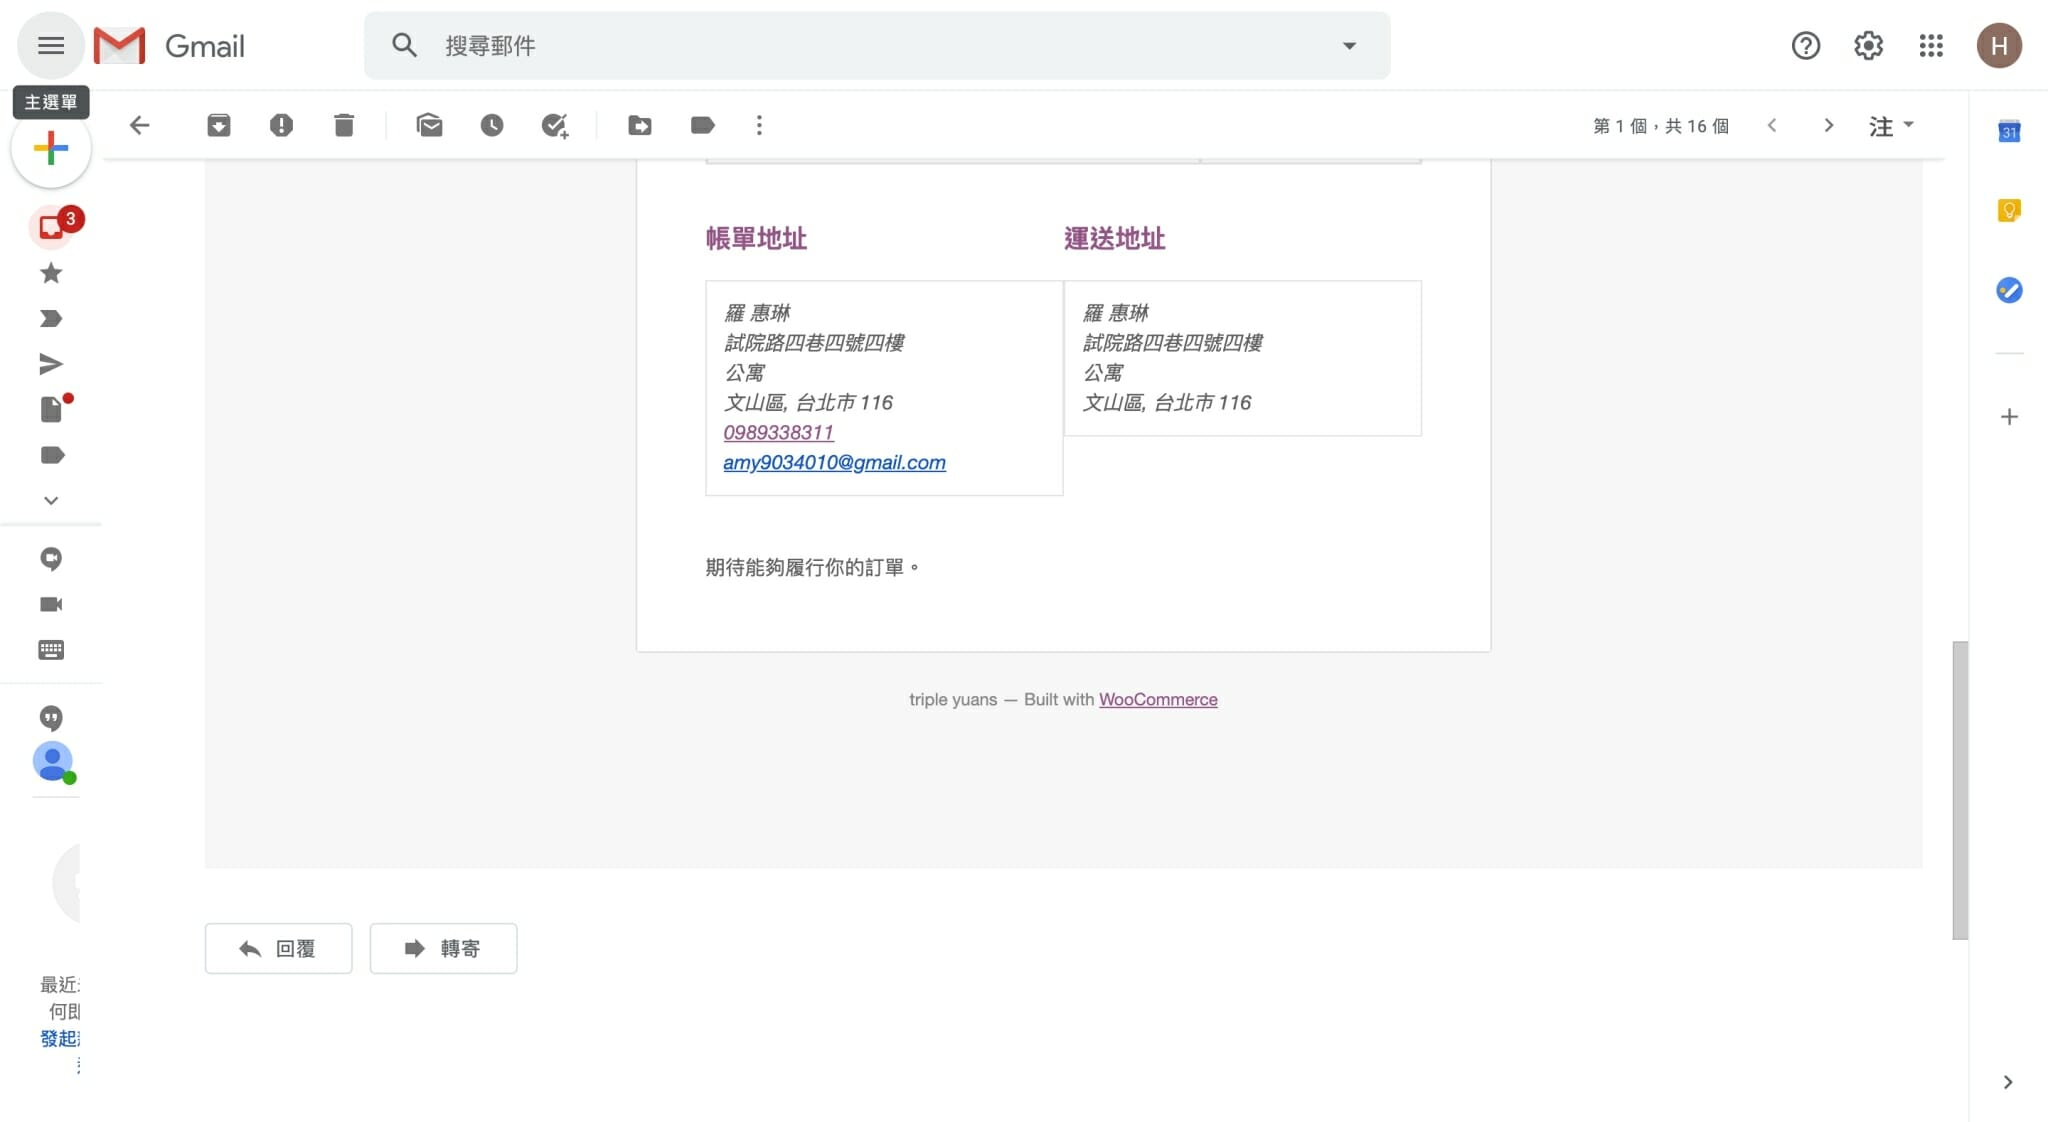
Task: Click the 回覆 reply button
Action: tap(278, 948)
